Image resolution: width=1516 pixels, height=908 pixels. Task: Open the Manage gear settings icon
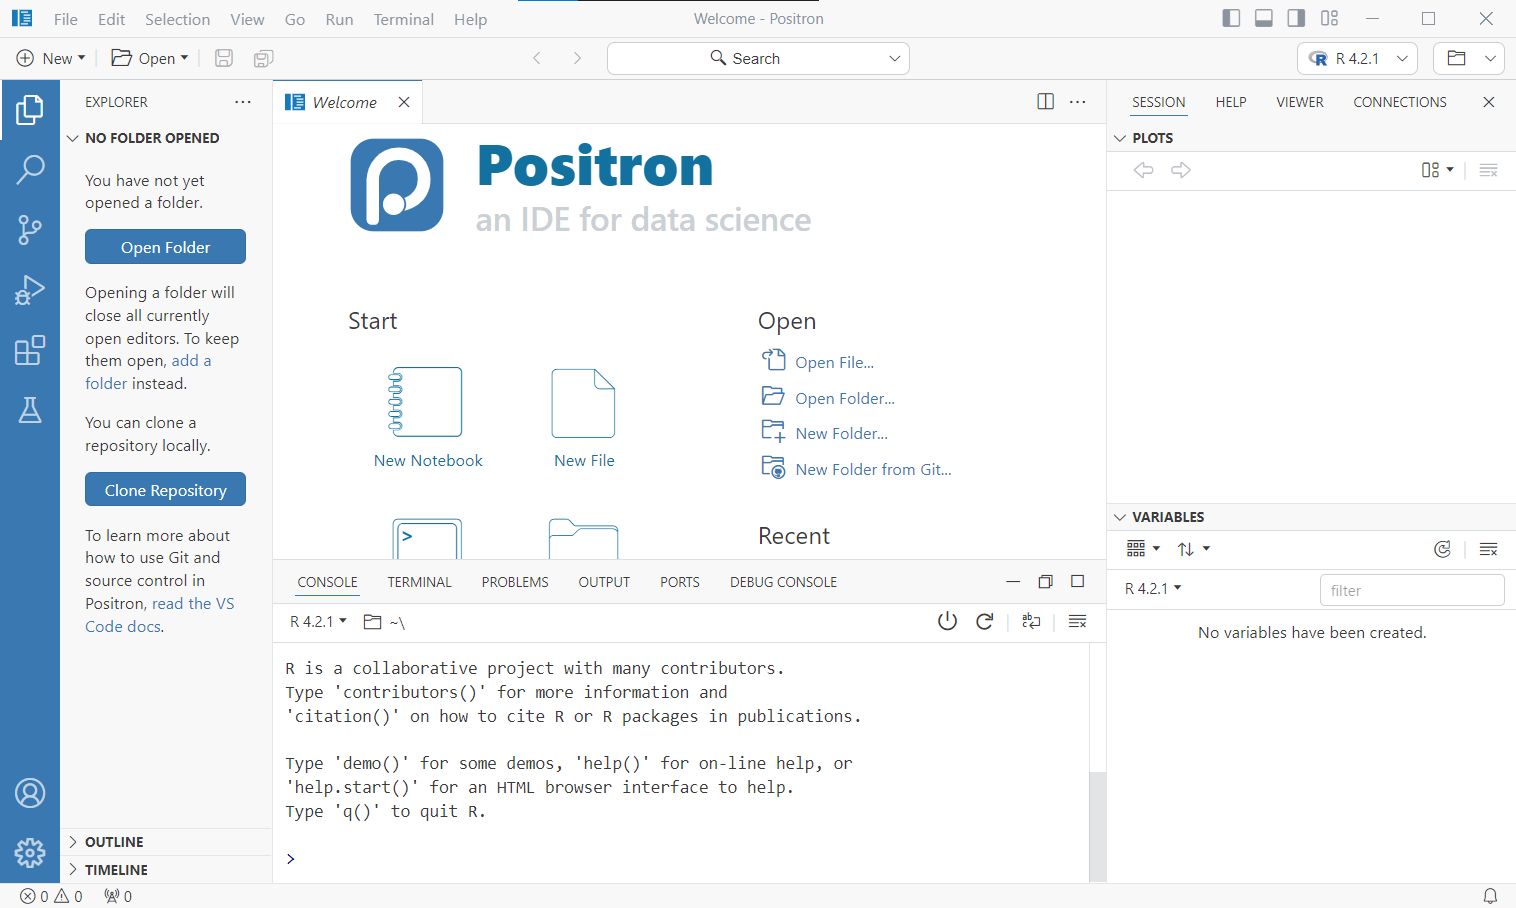pyautogui.click(x=30, y=853)
